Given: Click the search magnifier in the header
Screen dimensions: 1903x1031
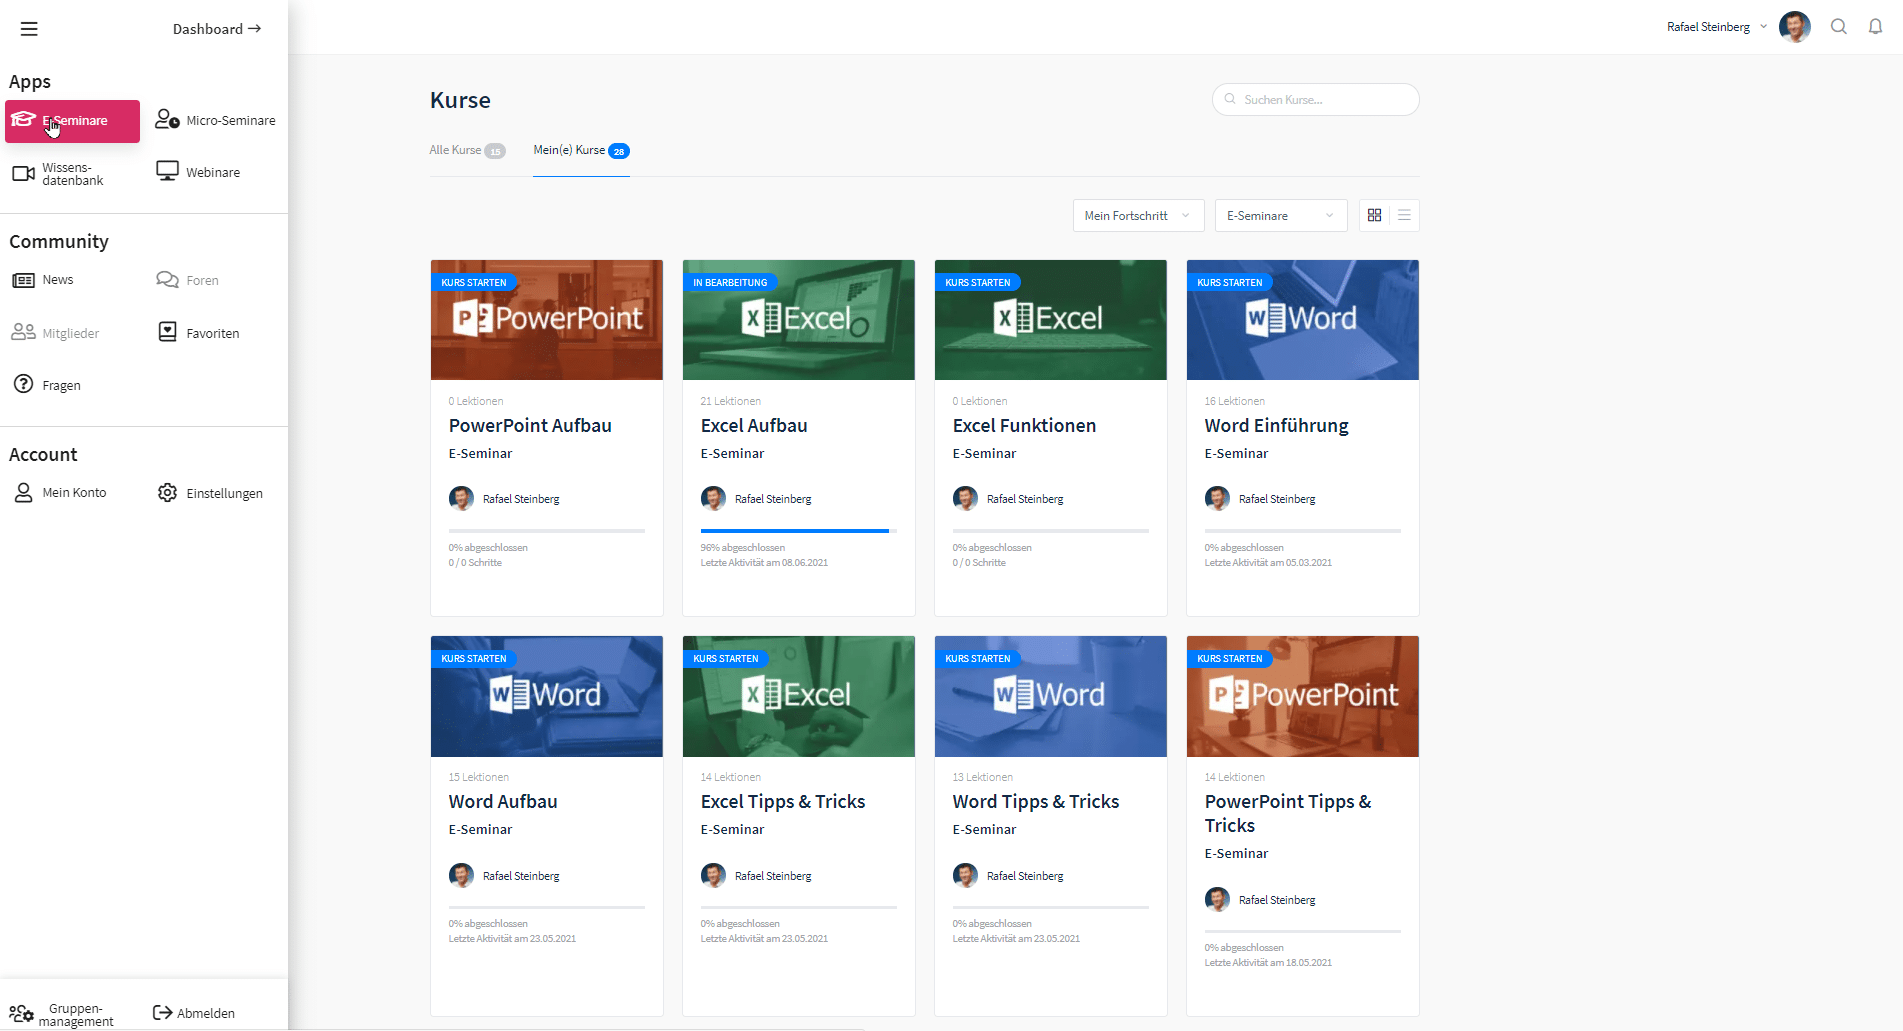Looking at the screenshot, I should point(1838,27).
